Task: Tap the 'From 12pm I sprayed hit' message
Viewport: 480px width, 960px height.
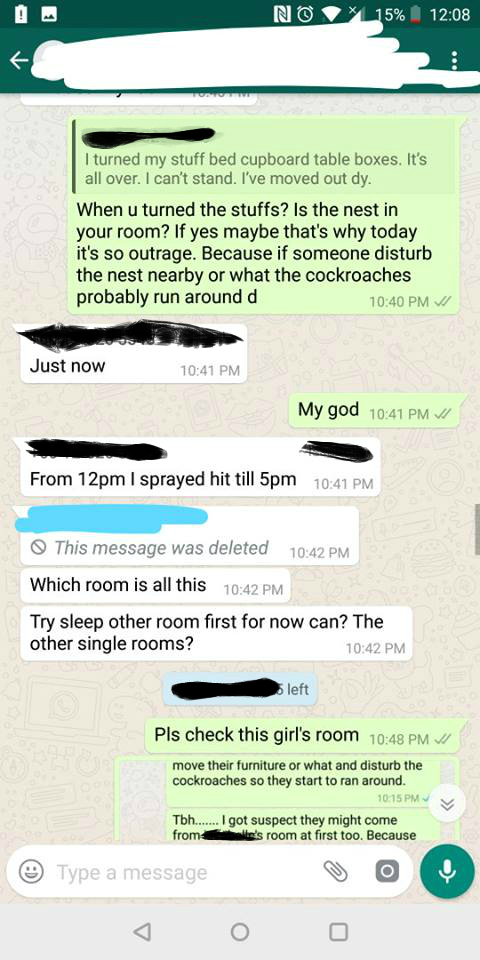Action: 200,467
